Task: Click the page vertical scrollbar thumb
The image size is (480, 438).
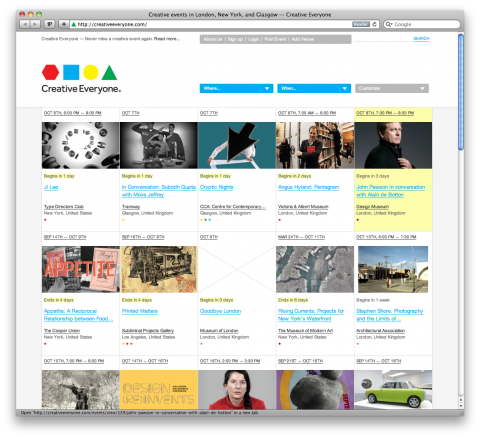Action: pos(461,92)
